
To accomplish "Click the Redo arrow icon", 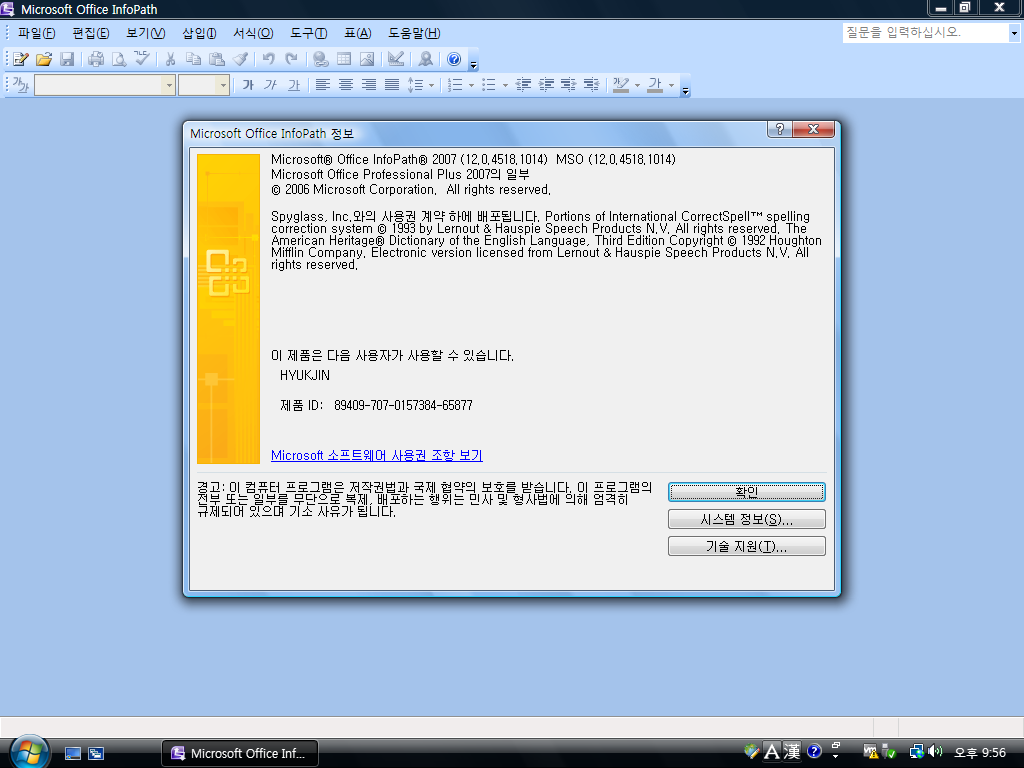I will pos(291,59).
